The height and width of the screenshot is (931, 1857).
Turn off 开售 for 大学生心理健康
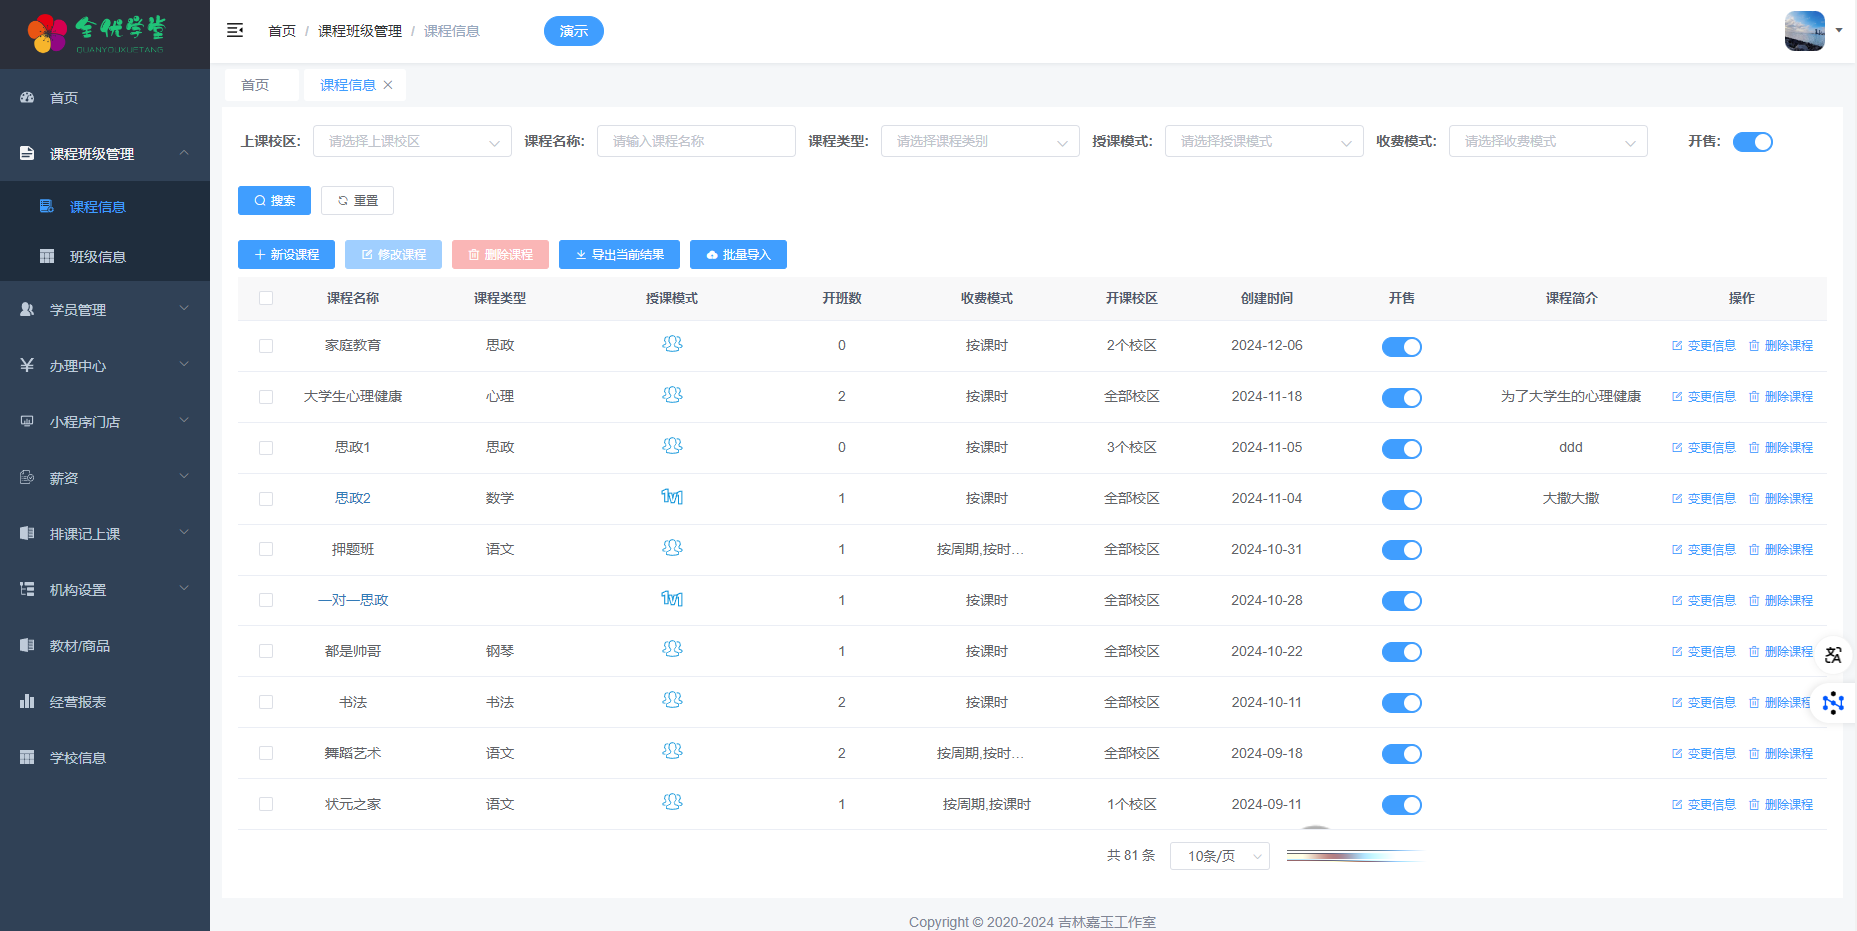[1401, 398]
